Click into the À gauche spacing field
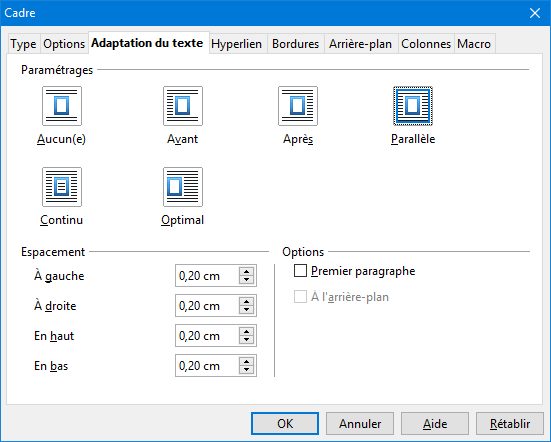This screenshot has height=442, width=551. pos(207,276)
